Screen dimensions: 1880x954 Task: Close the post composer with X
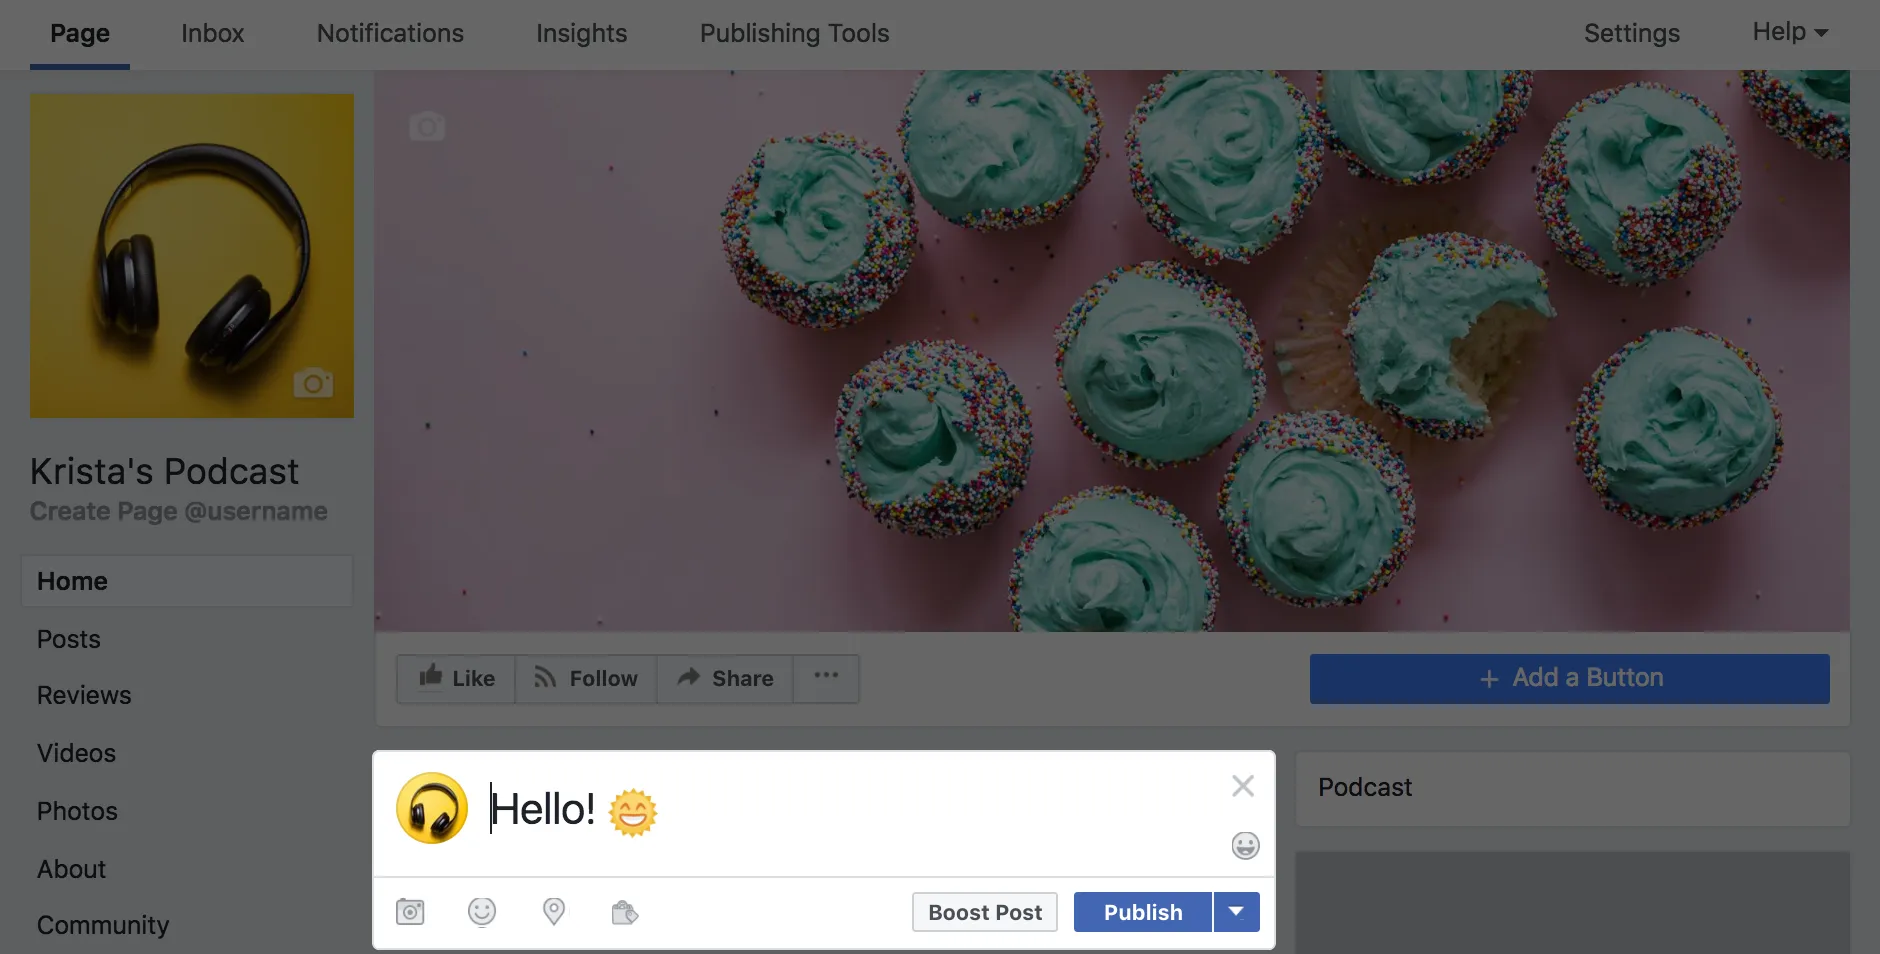tap(1243, 786)
